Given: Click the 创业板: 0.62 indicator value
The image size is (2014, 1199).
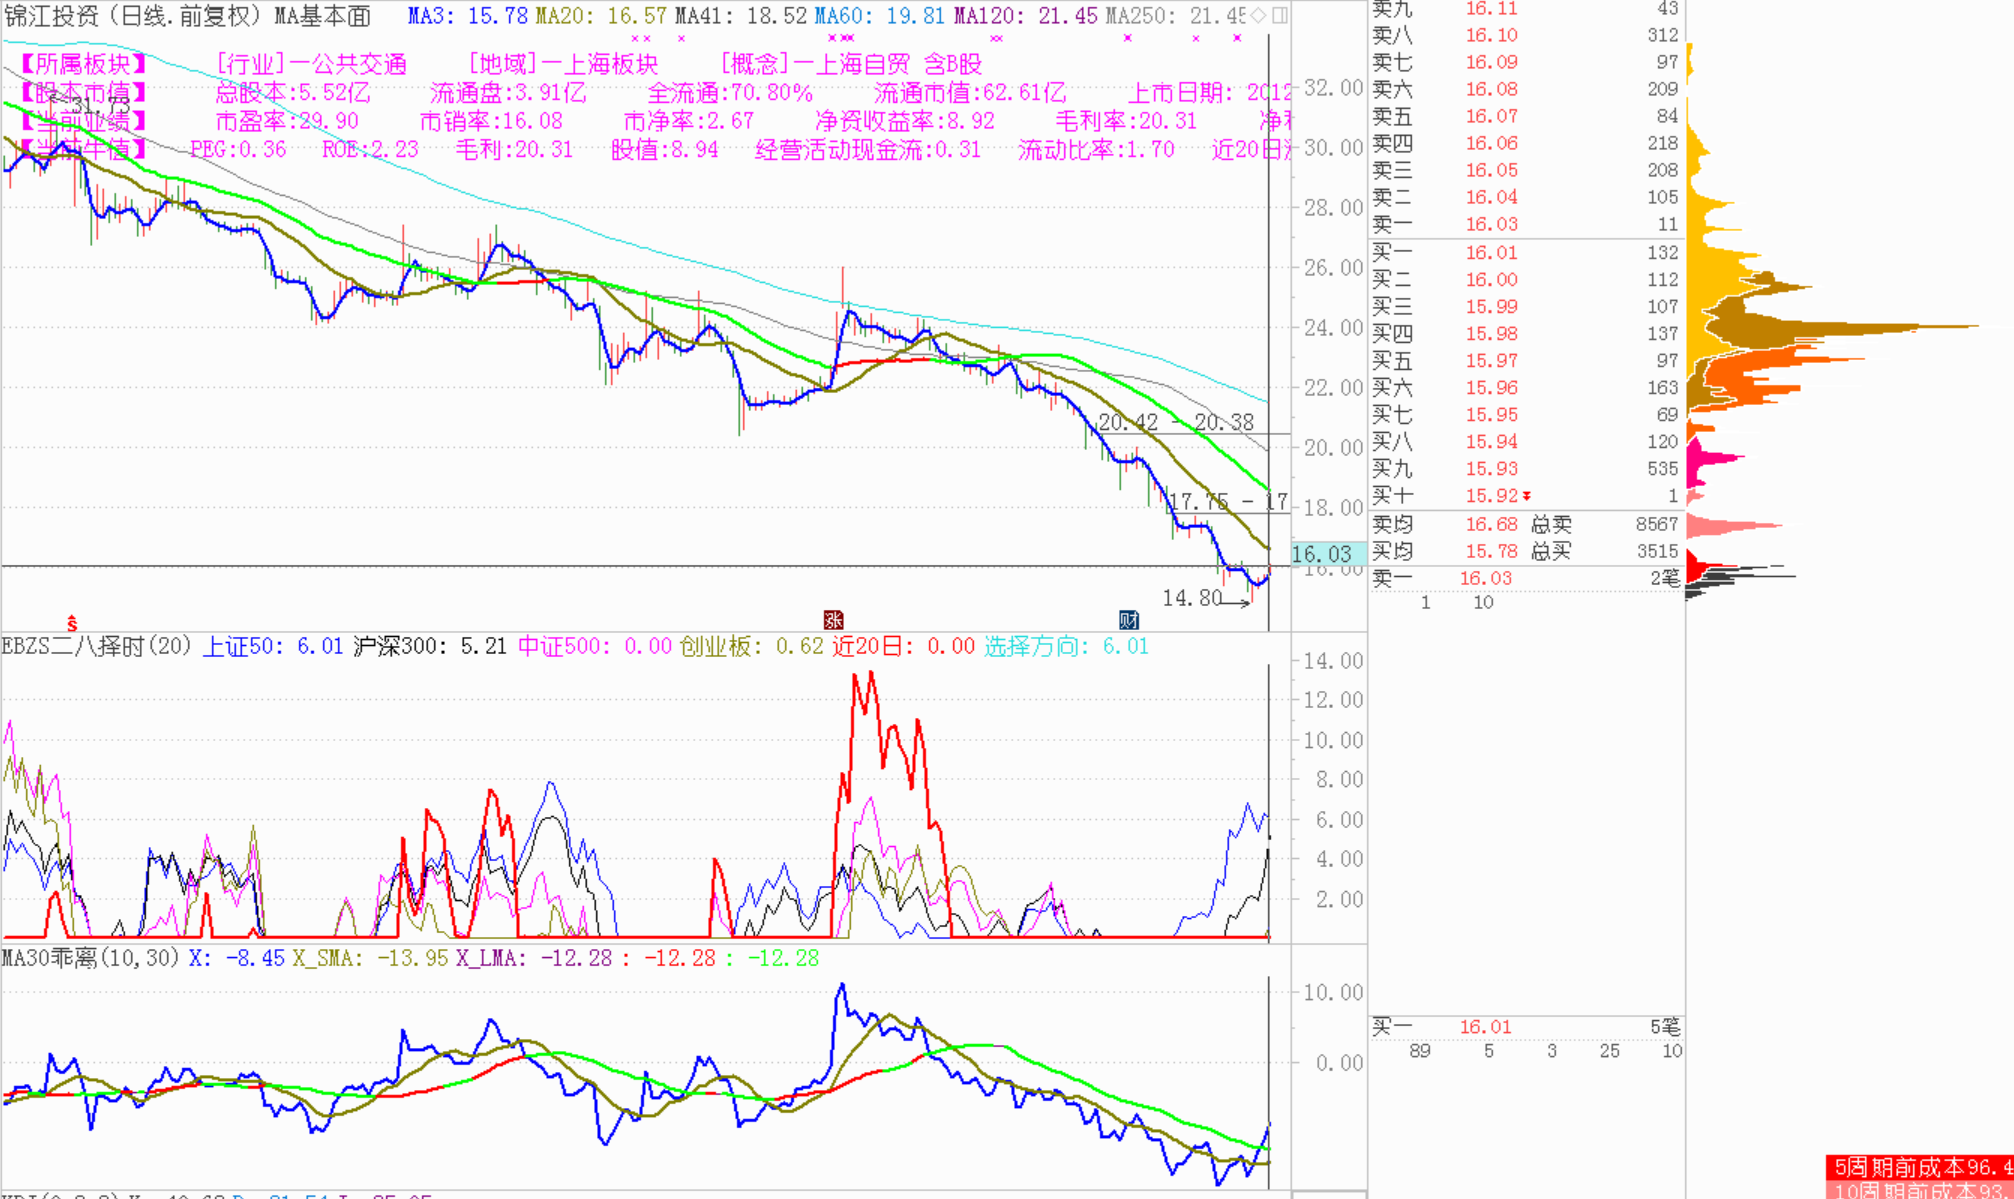Looking at the screenshot, I should point(751,646).
